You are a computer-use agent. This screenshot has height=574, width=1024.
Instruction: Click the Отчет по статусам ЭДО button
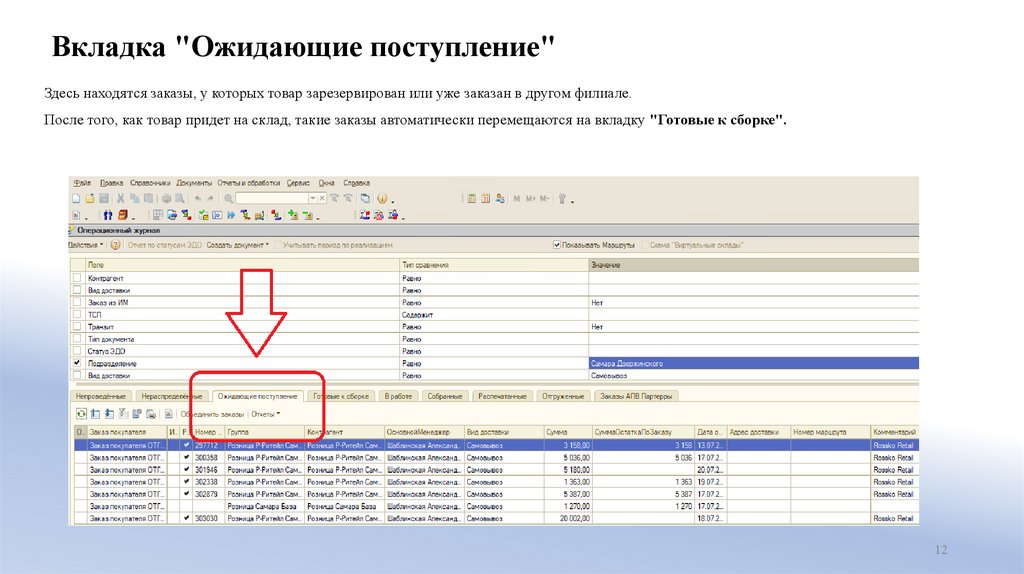click(165, 245)
